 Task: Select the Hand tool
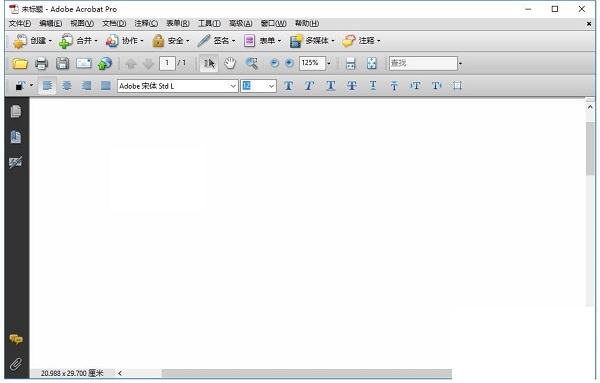[x=230, y=63]
